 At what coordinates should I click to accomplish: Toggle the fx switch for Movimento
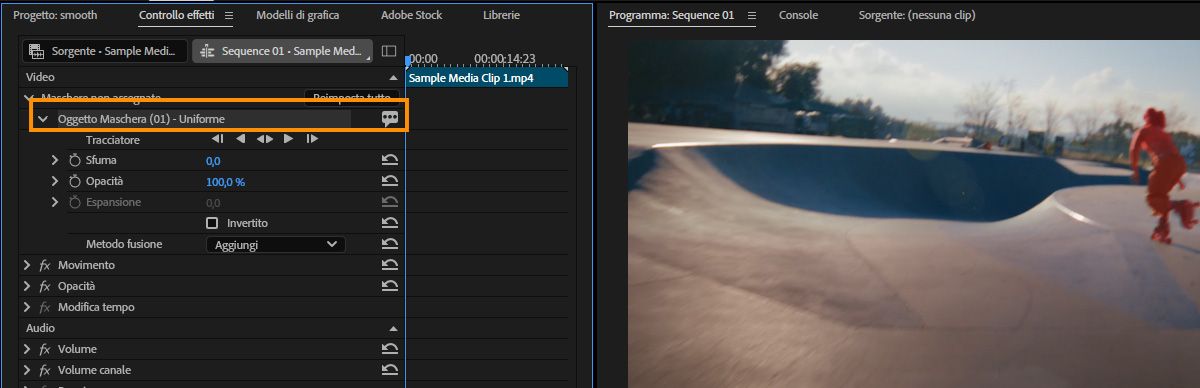click(45, 265)
